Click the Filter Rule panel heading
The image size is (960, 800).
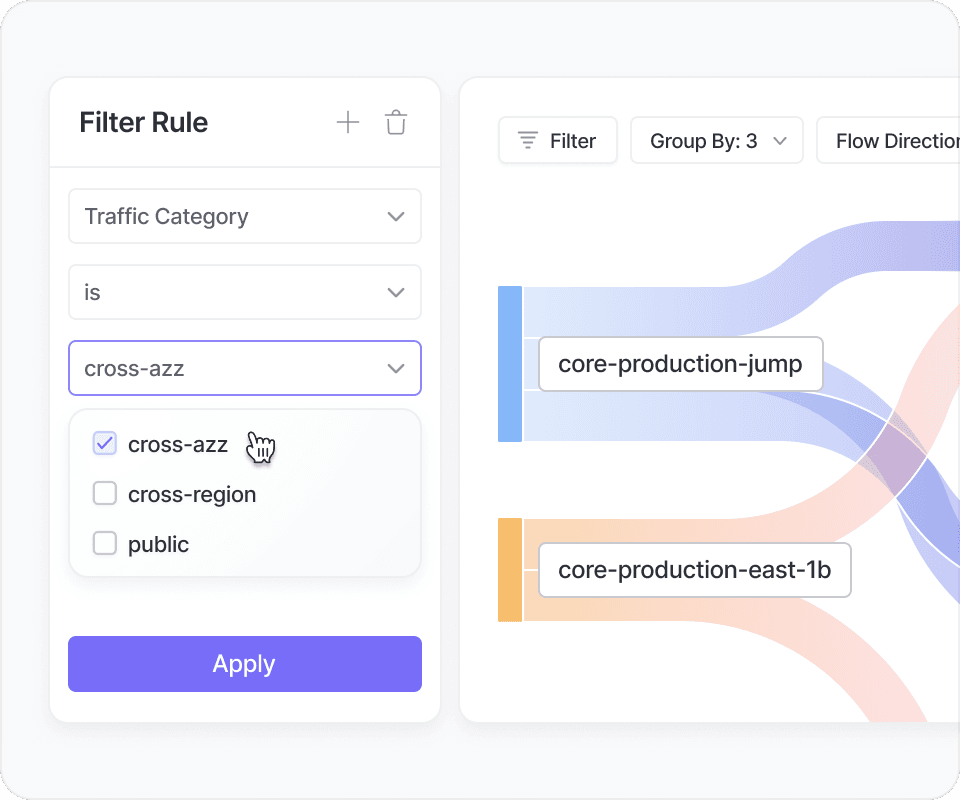(144, 123)
